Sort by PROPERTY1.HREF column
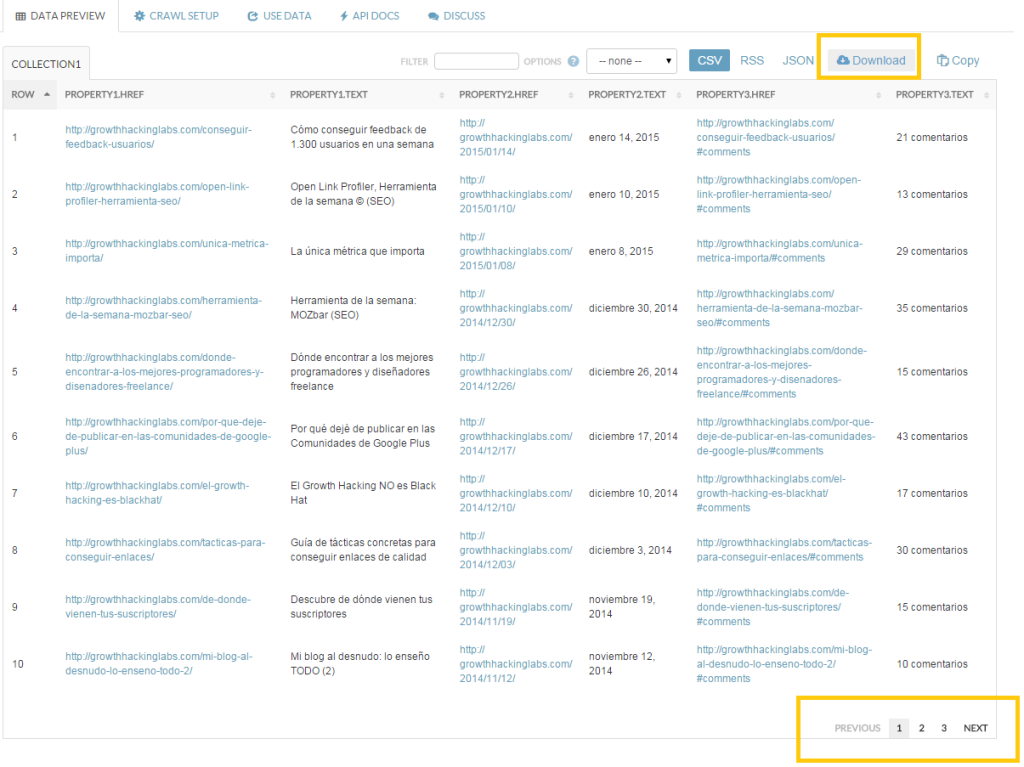The height and width of the screenshot is (767, 1024). (x=169, y=95)
